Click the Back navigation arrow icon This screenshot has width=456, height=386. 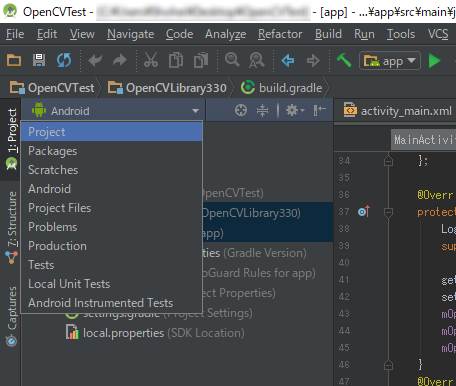pyautogui.click(x=288, y=61)
